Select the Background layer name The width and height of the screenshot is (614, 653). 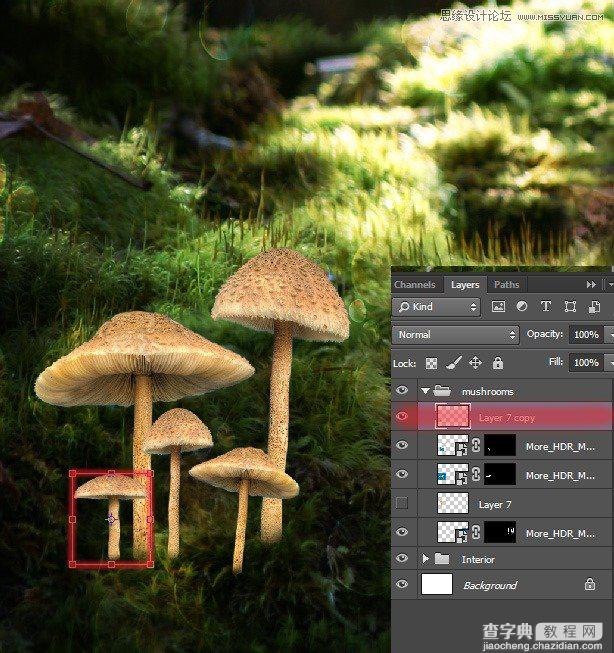(x=490, y=586)
